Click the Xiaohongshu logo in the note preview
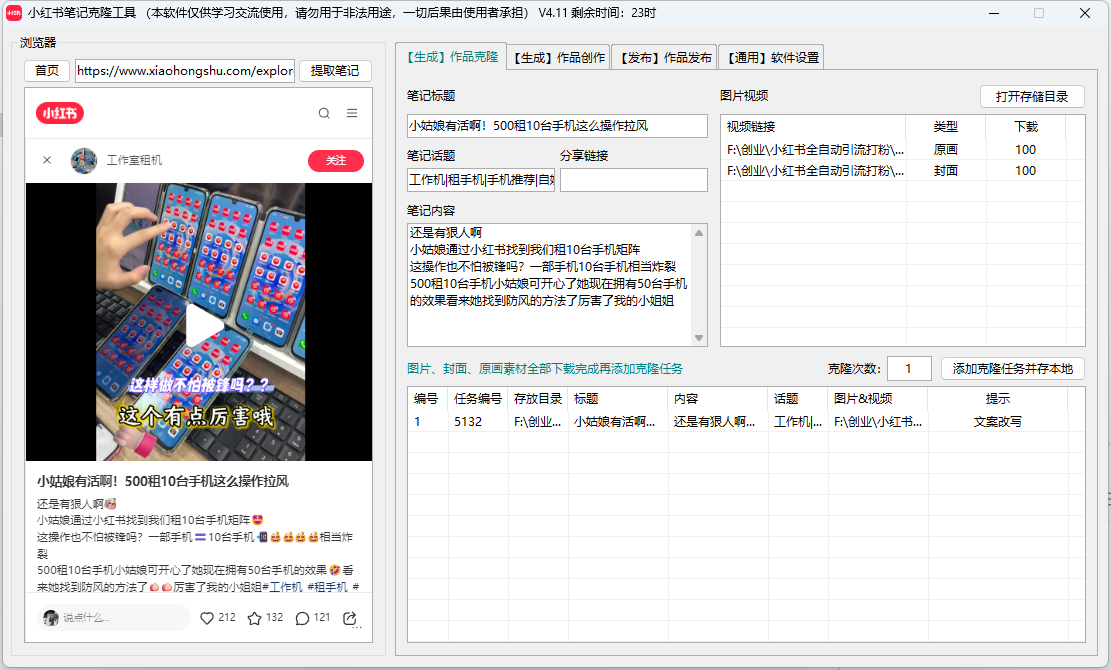 pos(62,113)
